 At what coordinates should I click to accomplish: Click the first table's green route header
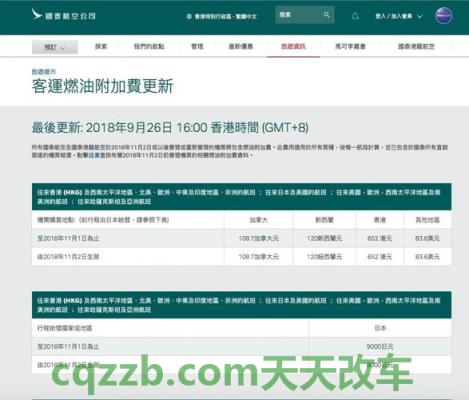pyautogui.click(x=242, y=197)
